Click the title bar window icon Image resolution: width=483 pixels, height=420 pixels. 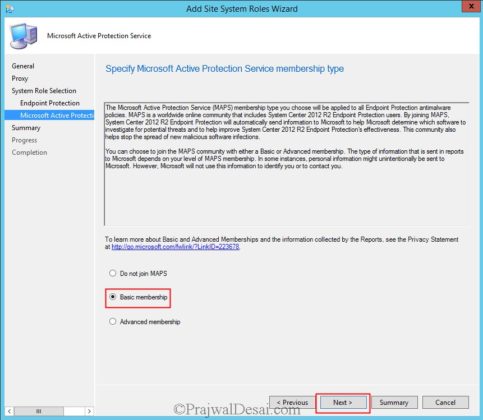[x=9, y=9]
